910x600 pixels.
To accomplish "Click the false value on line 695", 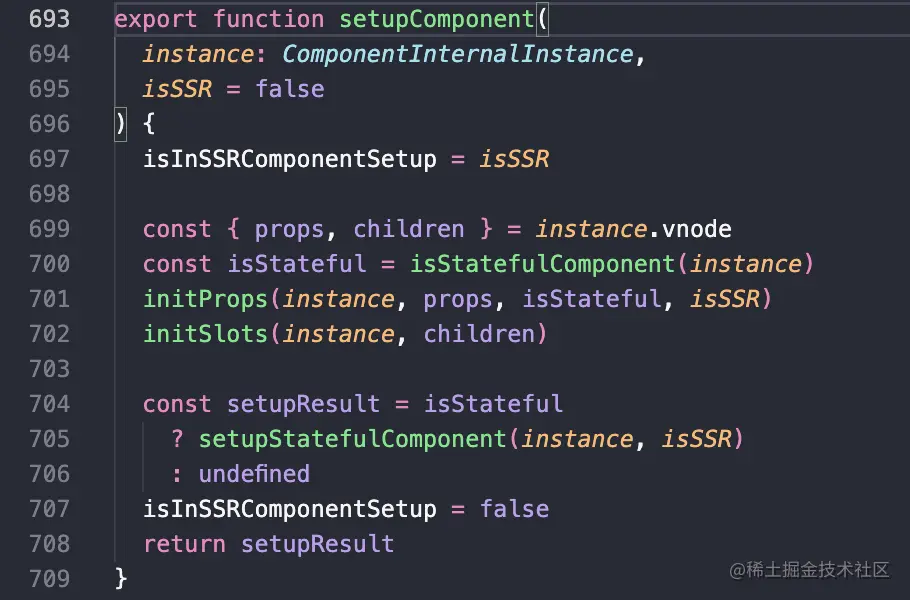I will [290, 89].
